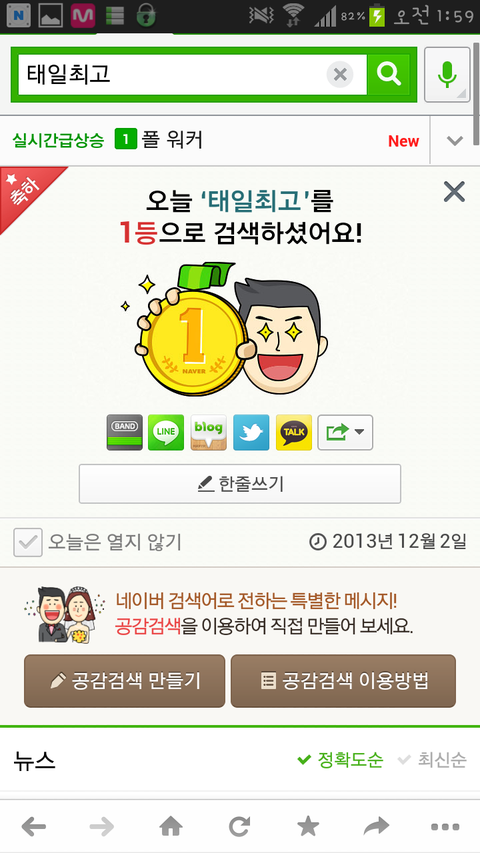Check the 오늘은 열지 않기 checkbox
The height and width of the screenshot is (853, 480).
click(28, 542)
